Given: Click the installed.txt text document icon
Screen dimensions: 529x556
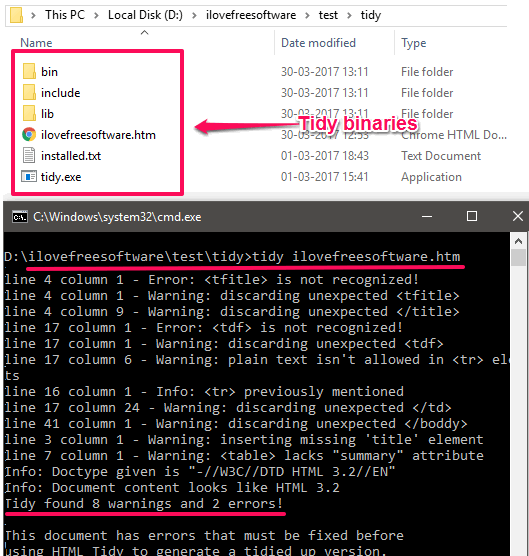Looking at the screenshot, I should point(29,155).
